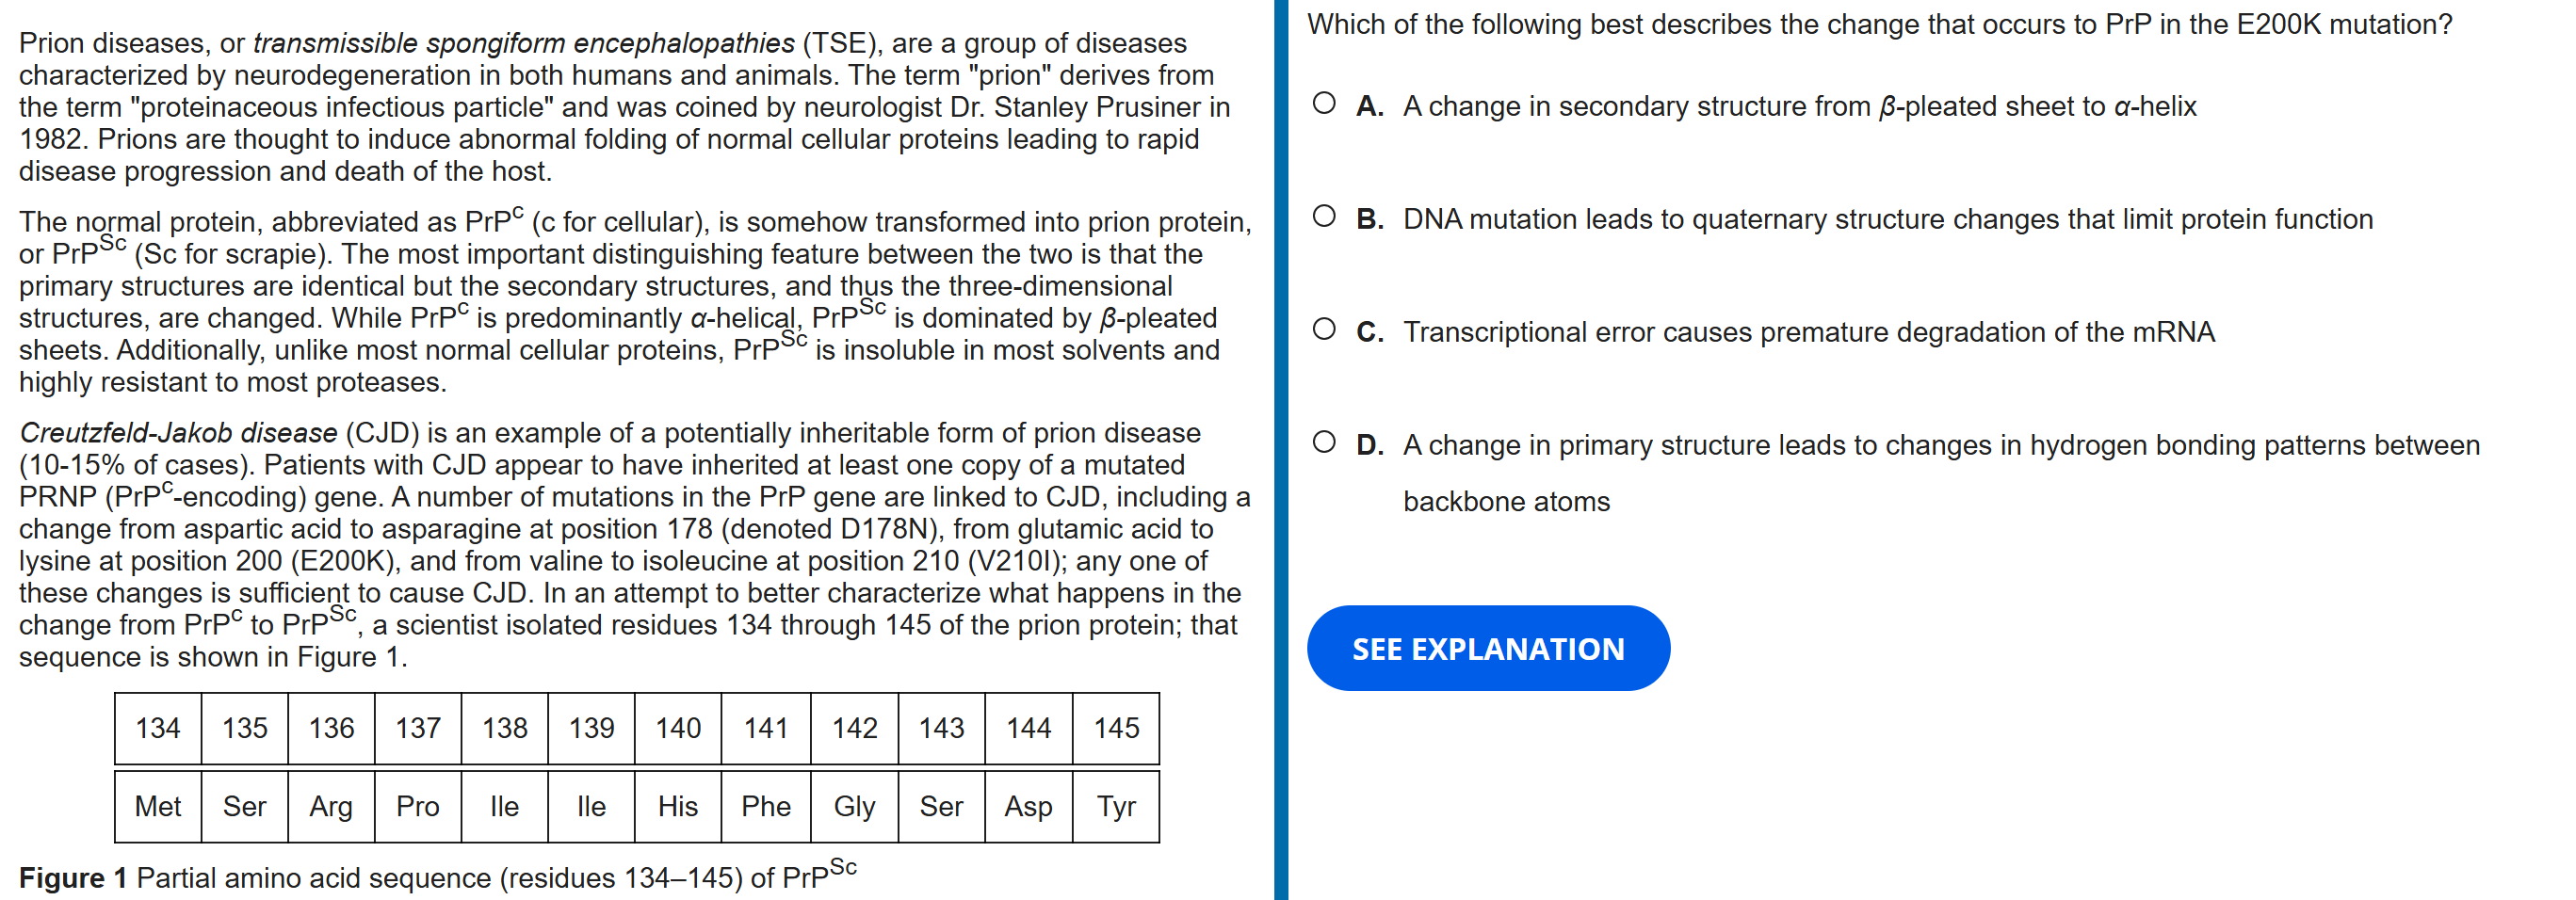Click table cell numbered 145
The height and width of the screenshot is (900, 2576).
pyautogui.click(x=1116, y=728)
